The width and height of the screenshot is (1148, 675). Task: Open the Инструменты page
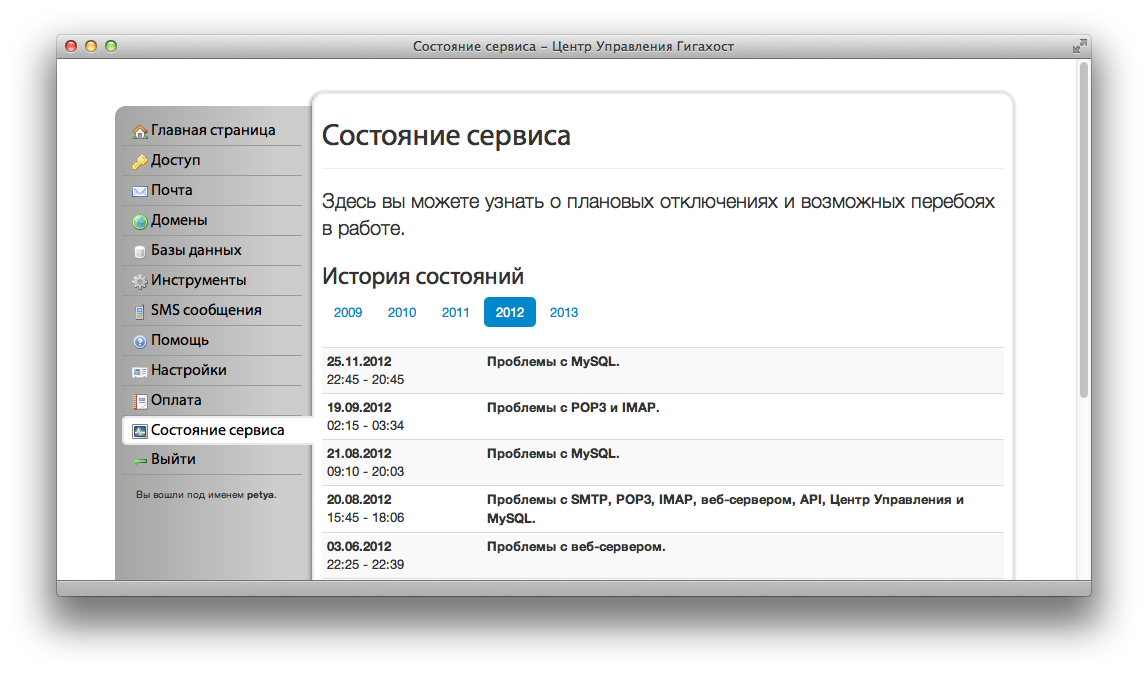(x=198, y=280)
